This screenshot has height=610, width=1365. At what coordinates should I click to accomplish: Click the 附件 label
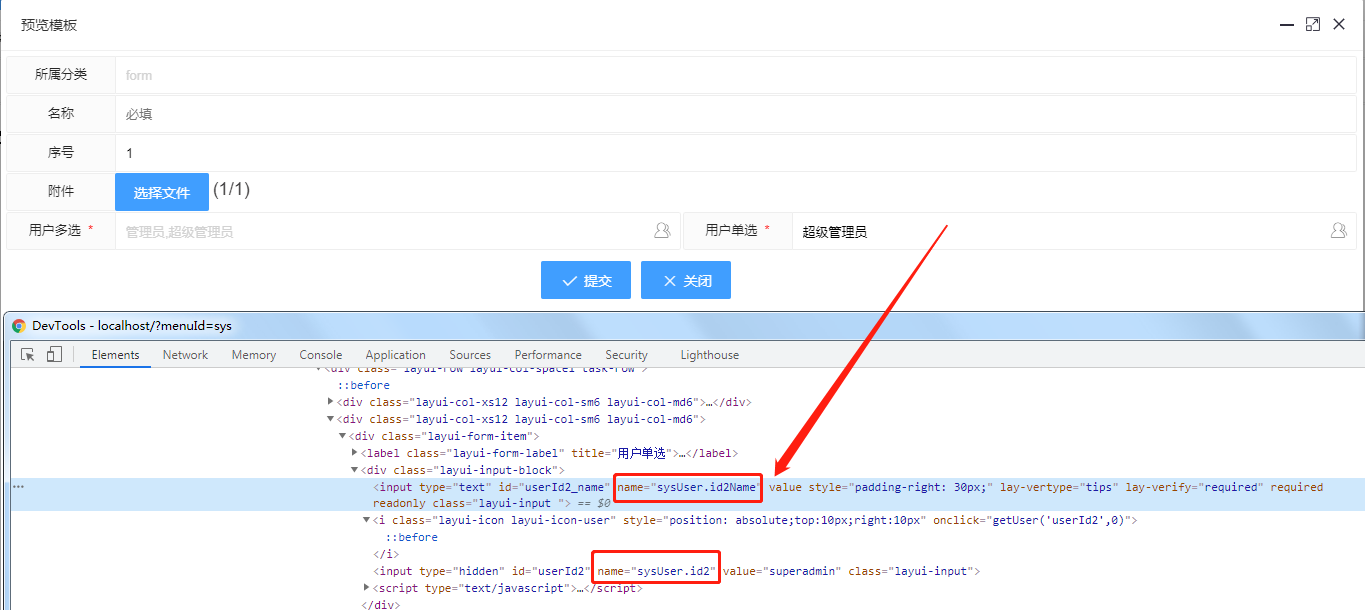pyautogui.click(x=61, y=191)
